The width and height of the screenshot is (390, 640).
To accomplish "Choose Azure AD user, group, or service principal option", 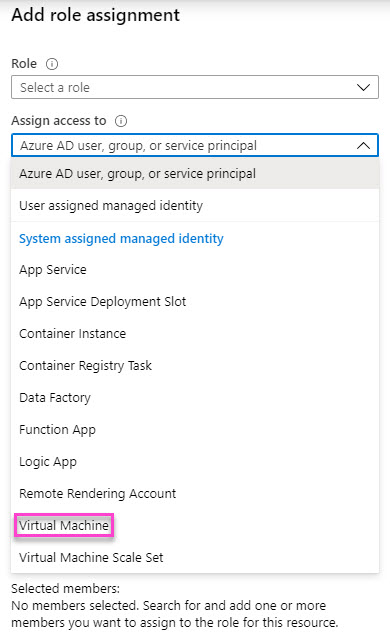I will [x=195, y=173].
